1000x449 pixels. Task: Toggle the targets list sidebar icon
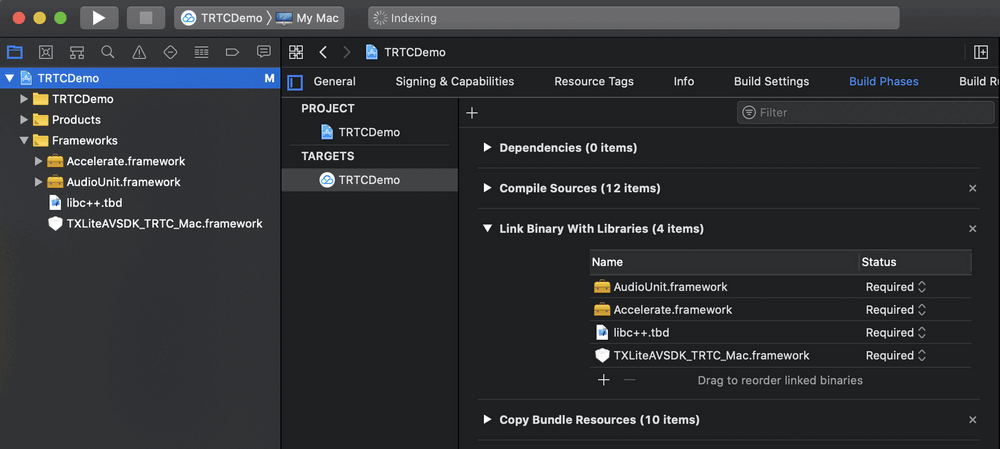tap(295, 82)
